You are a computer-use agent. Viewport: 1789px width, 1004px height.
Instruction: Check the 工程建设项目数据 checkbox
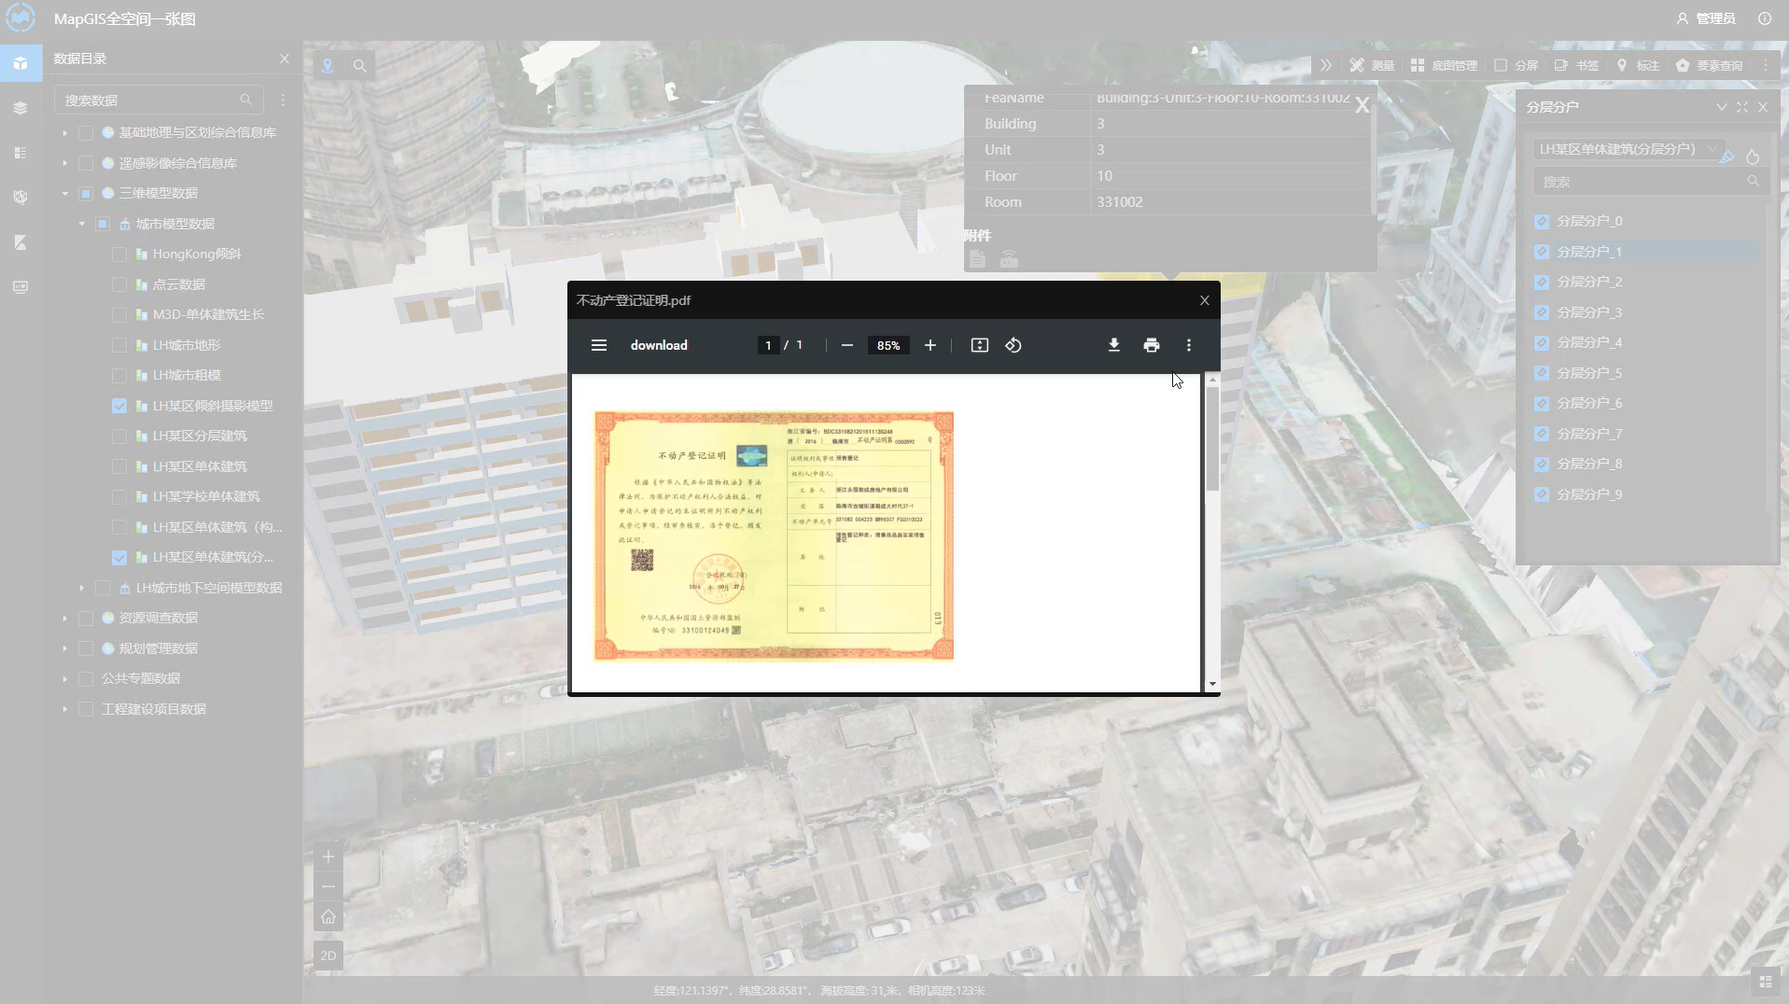[x=86, y=709]
